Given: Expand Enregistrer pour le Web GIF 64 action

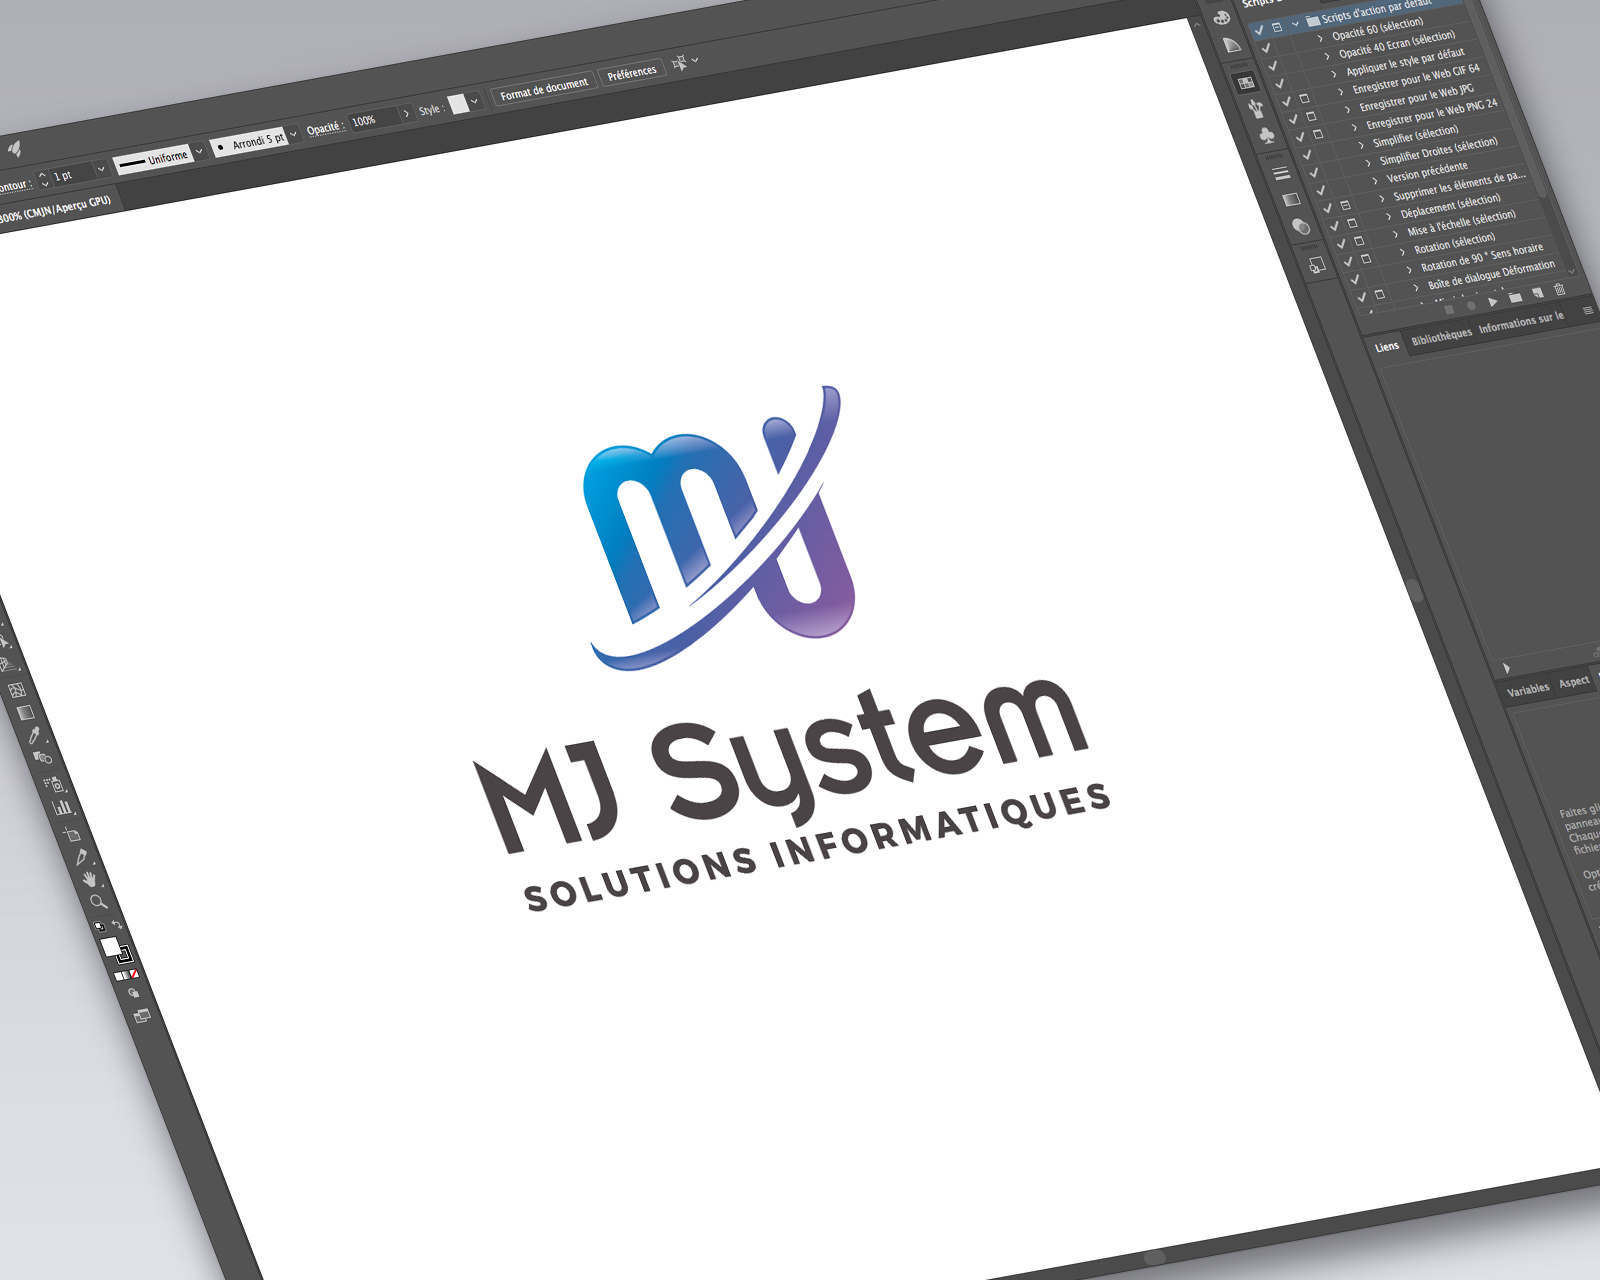Looking at the screenshot, I should coord(1340,92).
